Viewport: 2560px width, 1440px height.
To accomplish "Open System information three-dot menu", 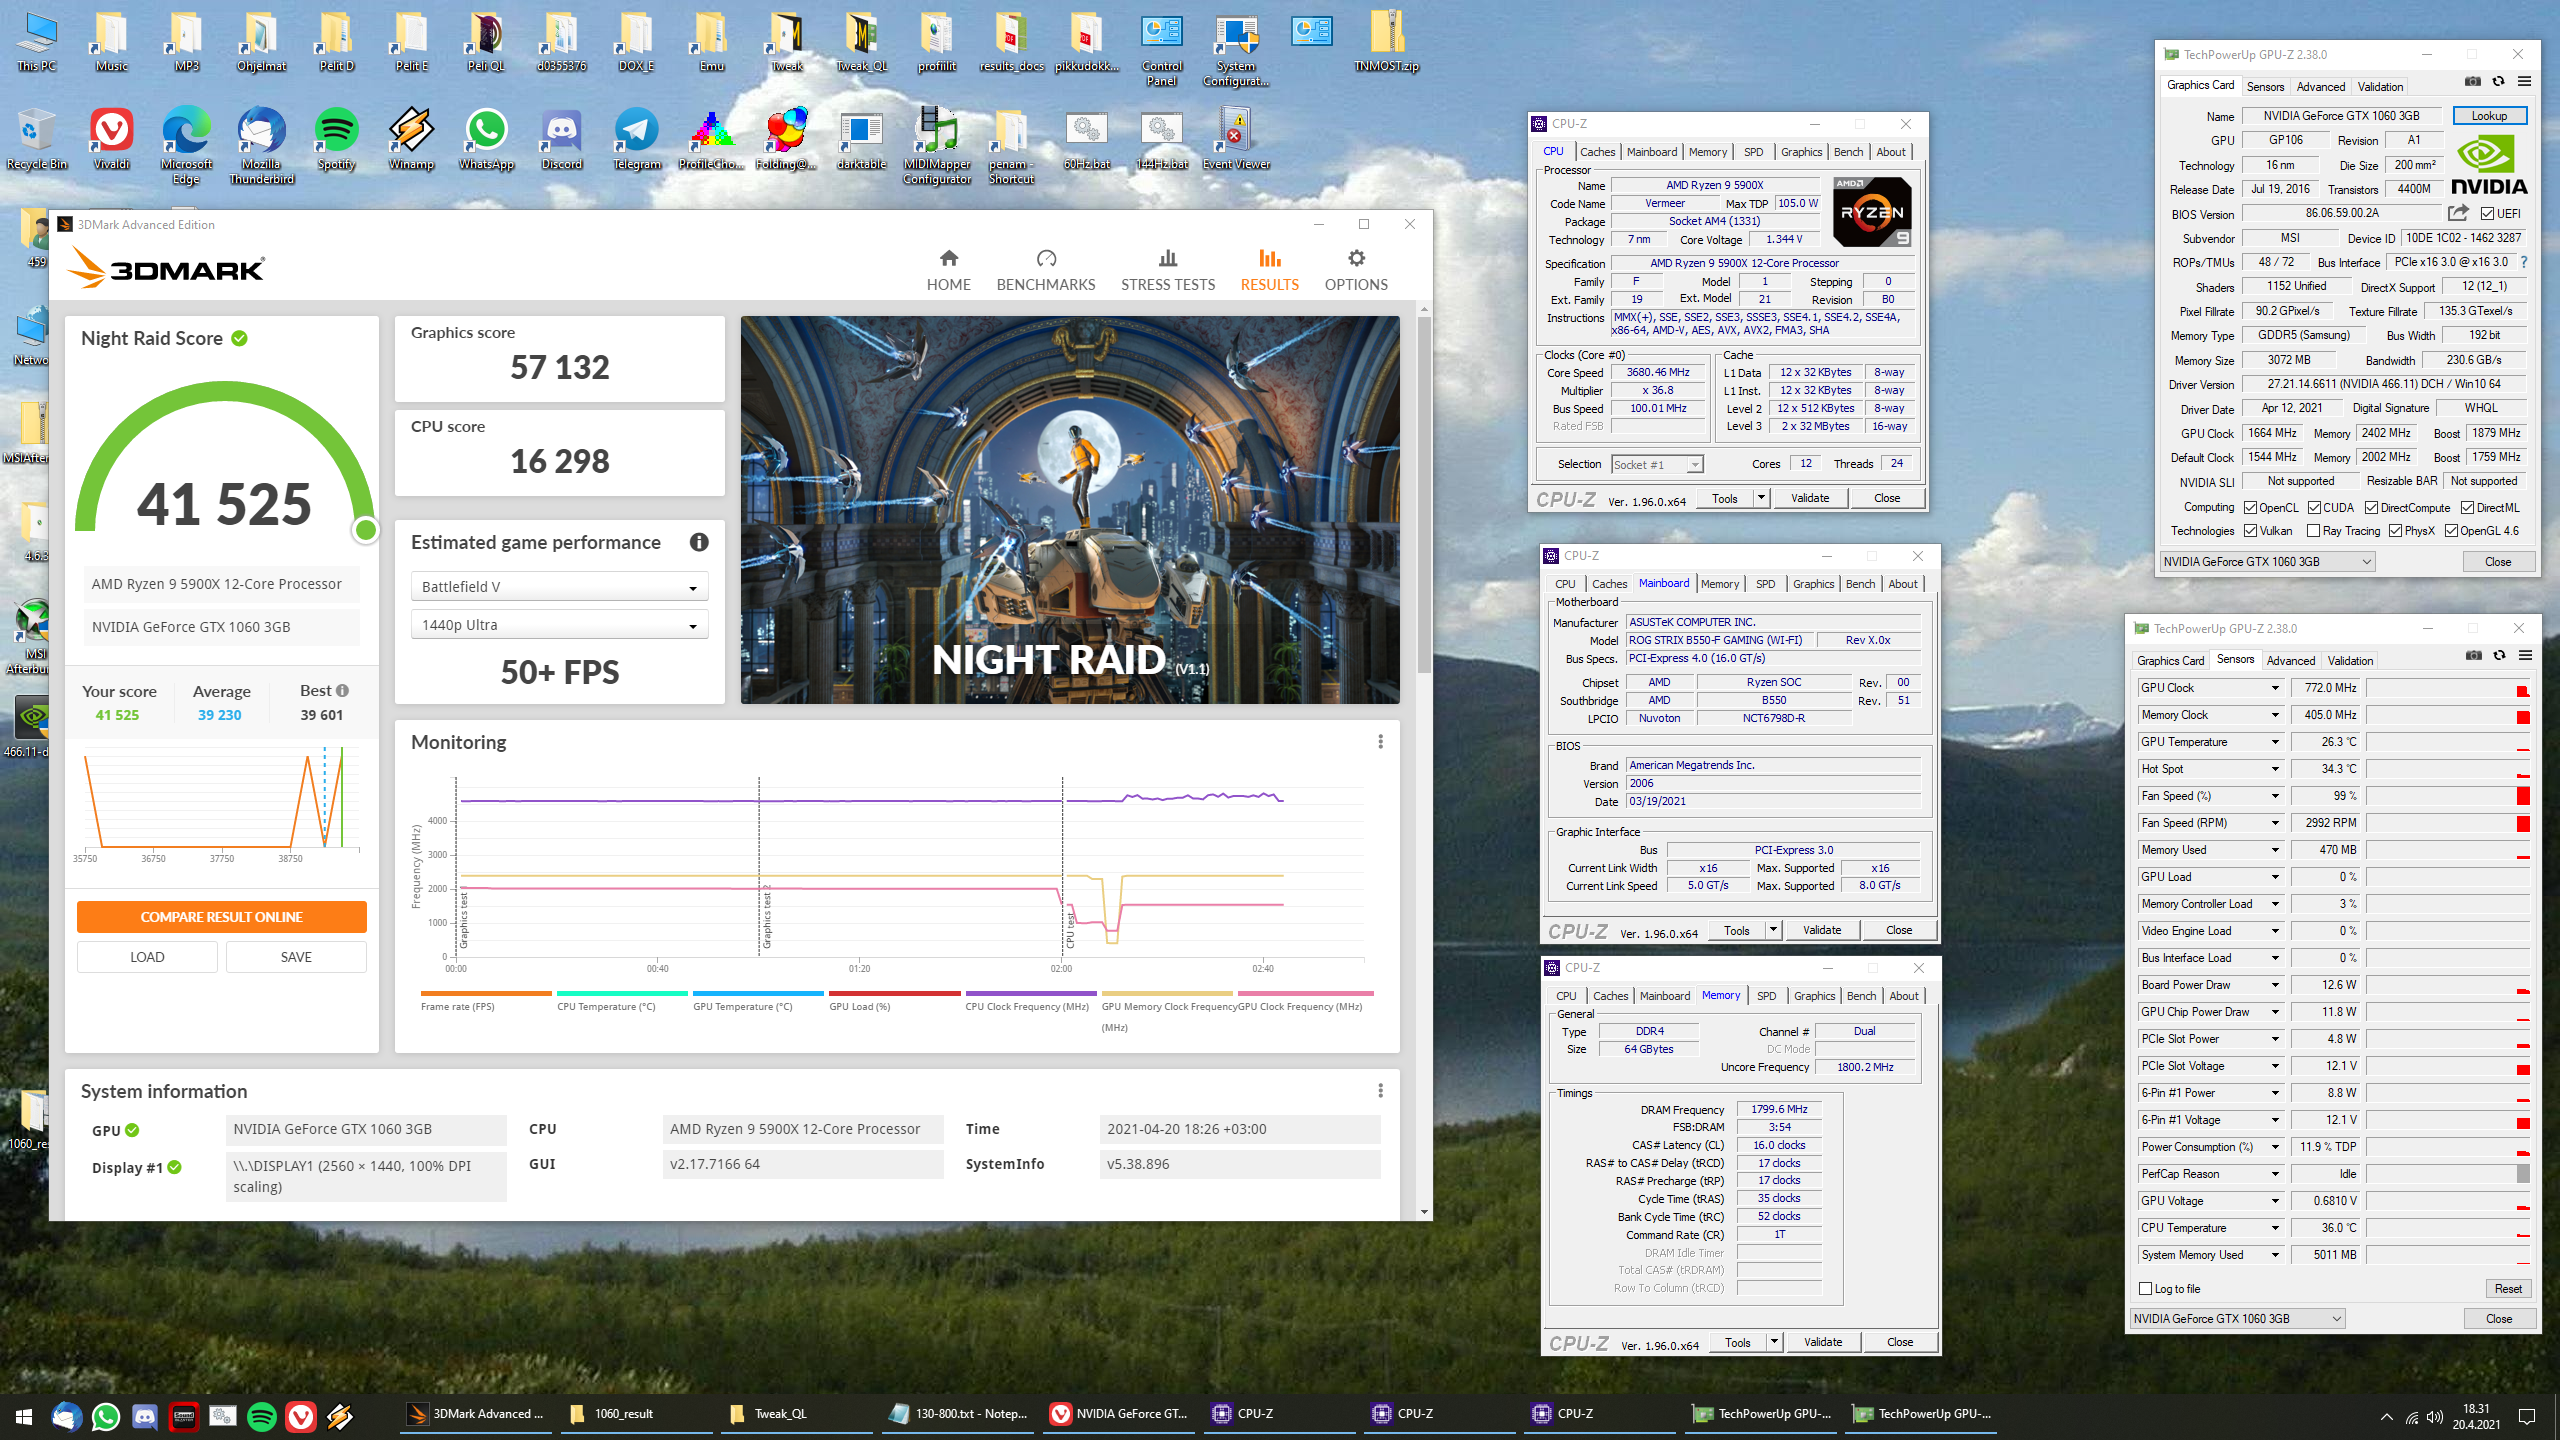I will coord(1380,1090).
